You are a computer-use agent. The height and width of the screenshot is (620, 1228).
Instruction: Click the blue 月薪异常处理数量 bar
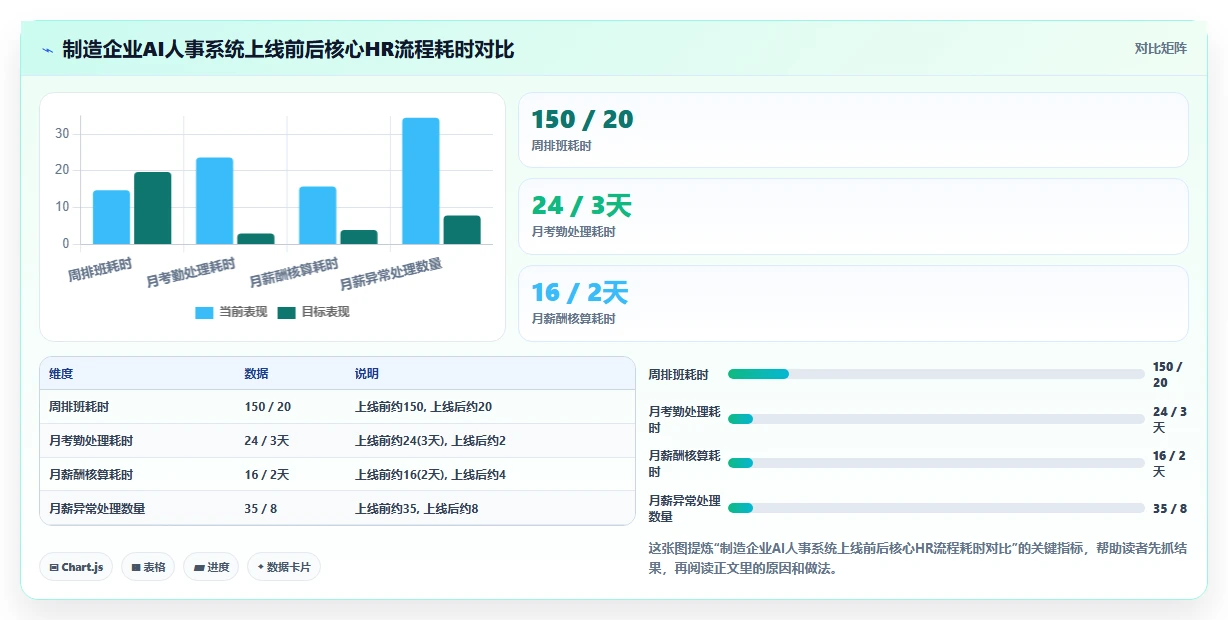[x=421, y=181]
